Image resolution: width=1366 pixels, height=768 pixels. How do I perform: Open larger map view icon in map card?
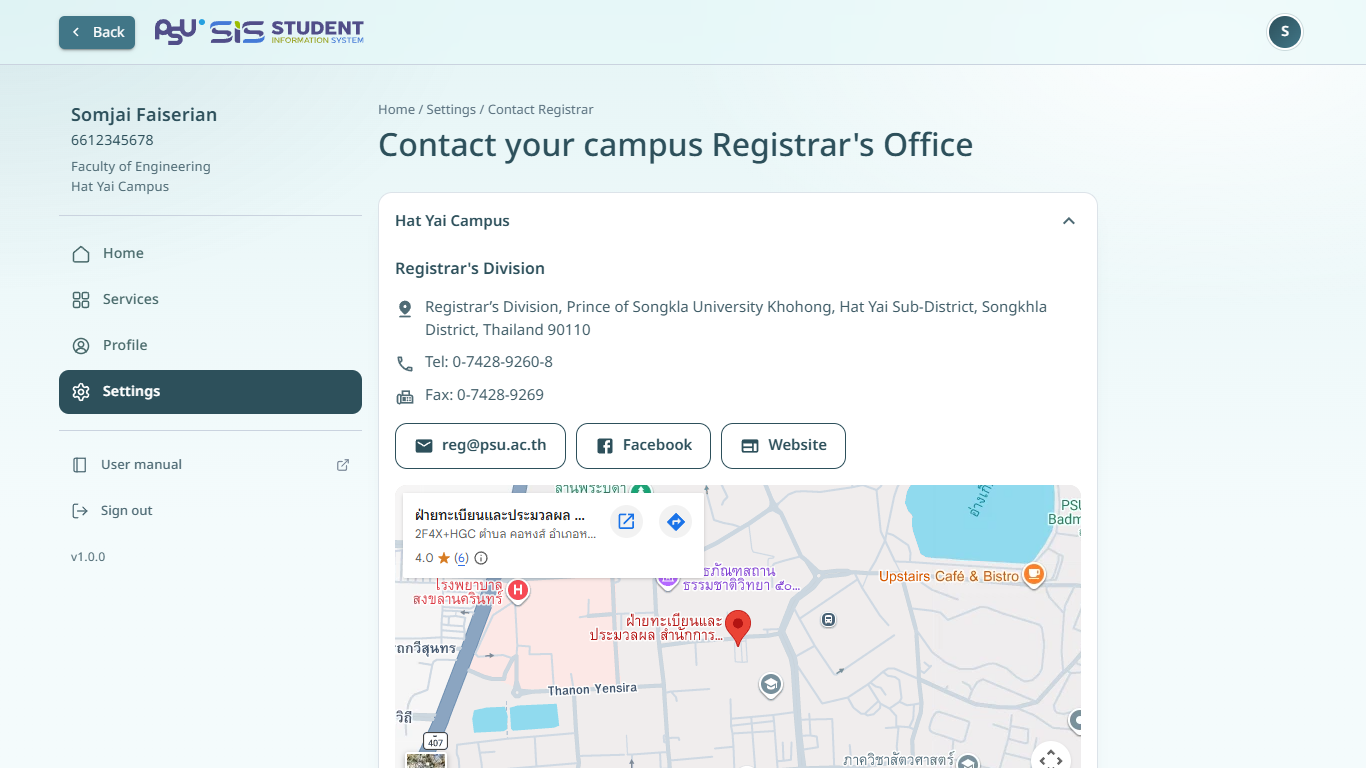point(626,521)
